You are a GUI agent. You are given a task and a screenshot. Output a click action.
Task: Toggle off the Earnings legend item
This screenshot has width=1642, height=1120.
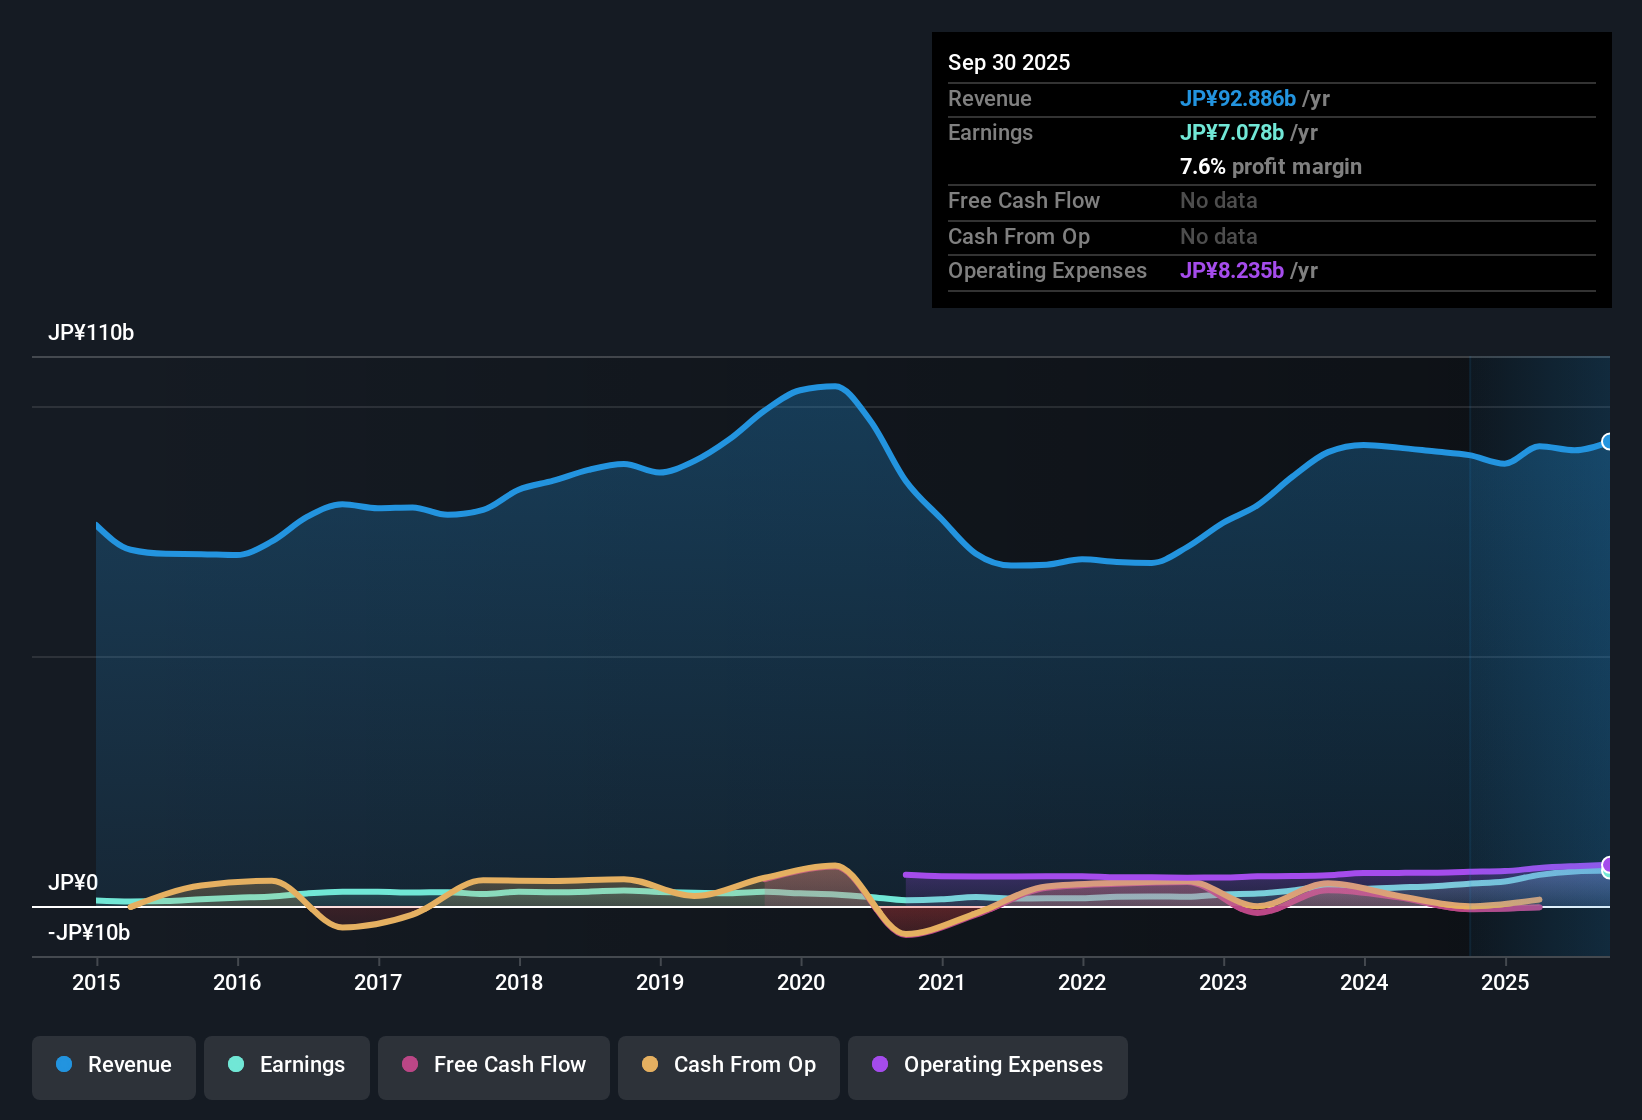tap(286, 1065)
